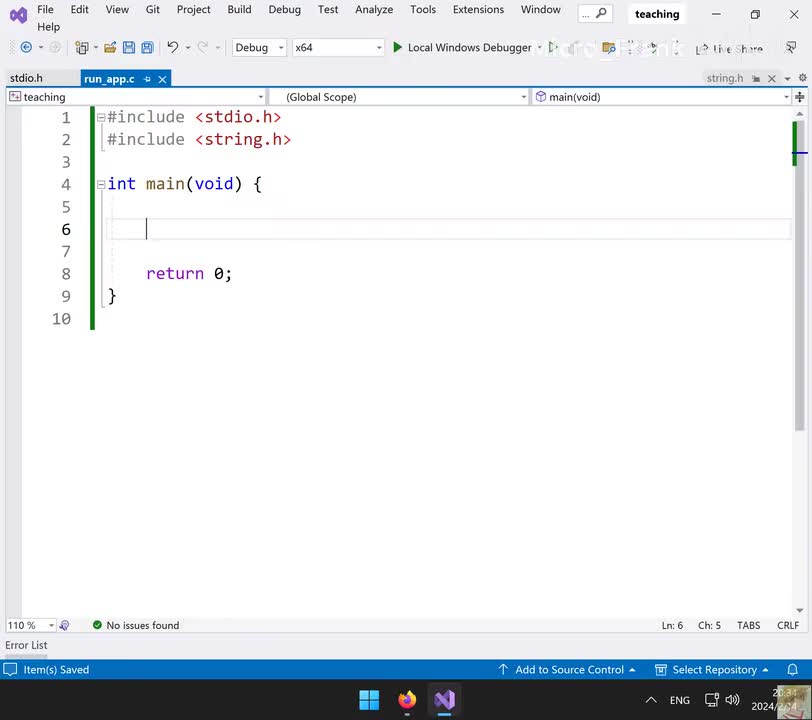Close the run_app.c tab
The height and width of the screenshot is (720, 812).
[x=162, y=79]
